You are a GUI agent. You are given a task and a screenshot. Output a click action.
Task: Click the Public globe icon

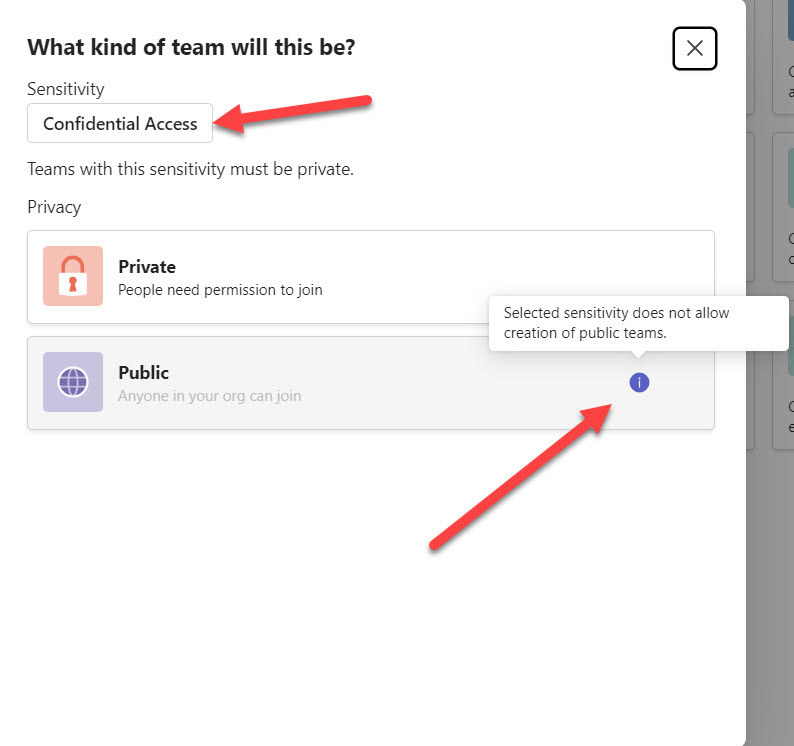pos(73,382)
